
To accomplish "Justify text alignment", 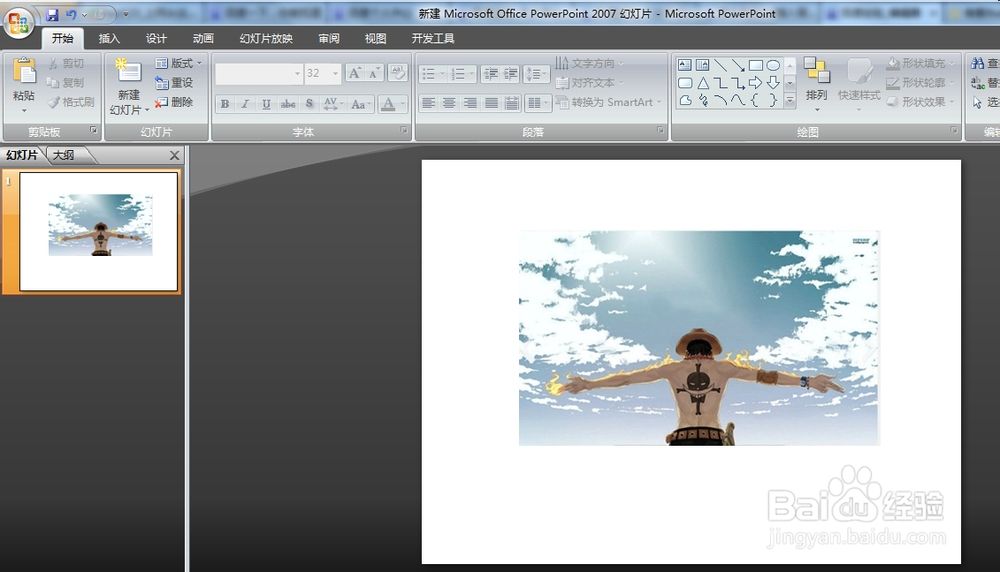I will (x=491, y=103).
